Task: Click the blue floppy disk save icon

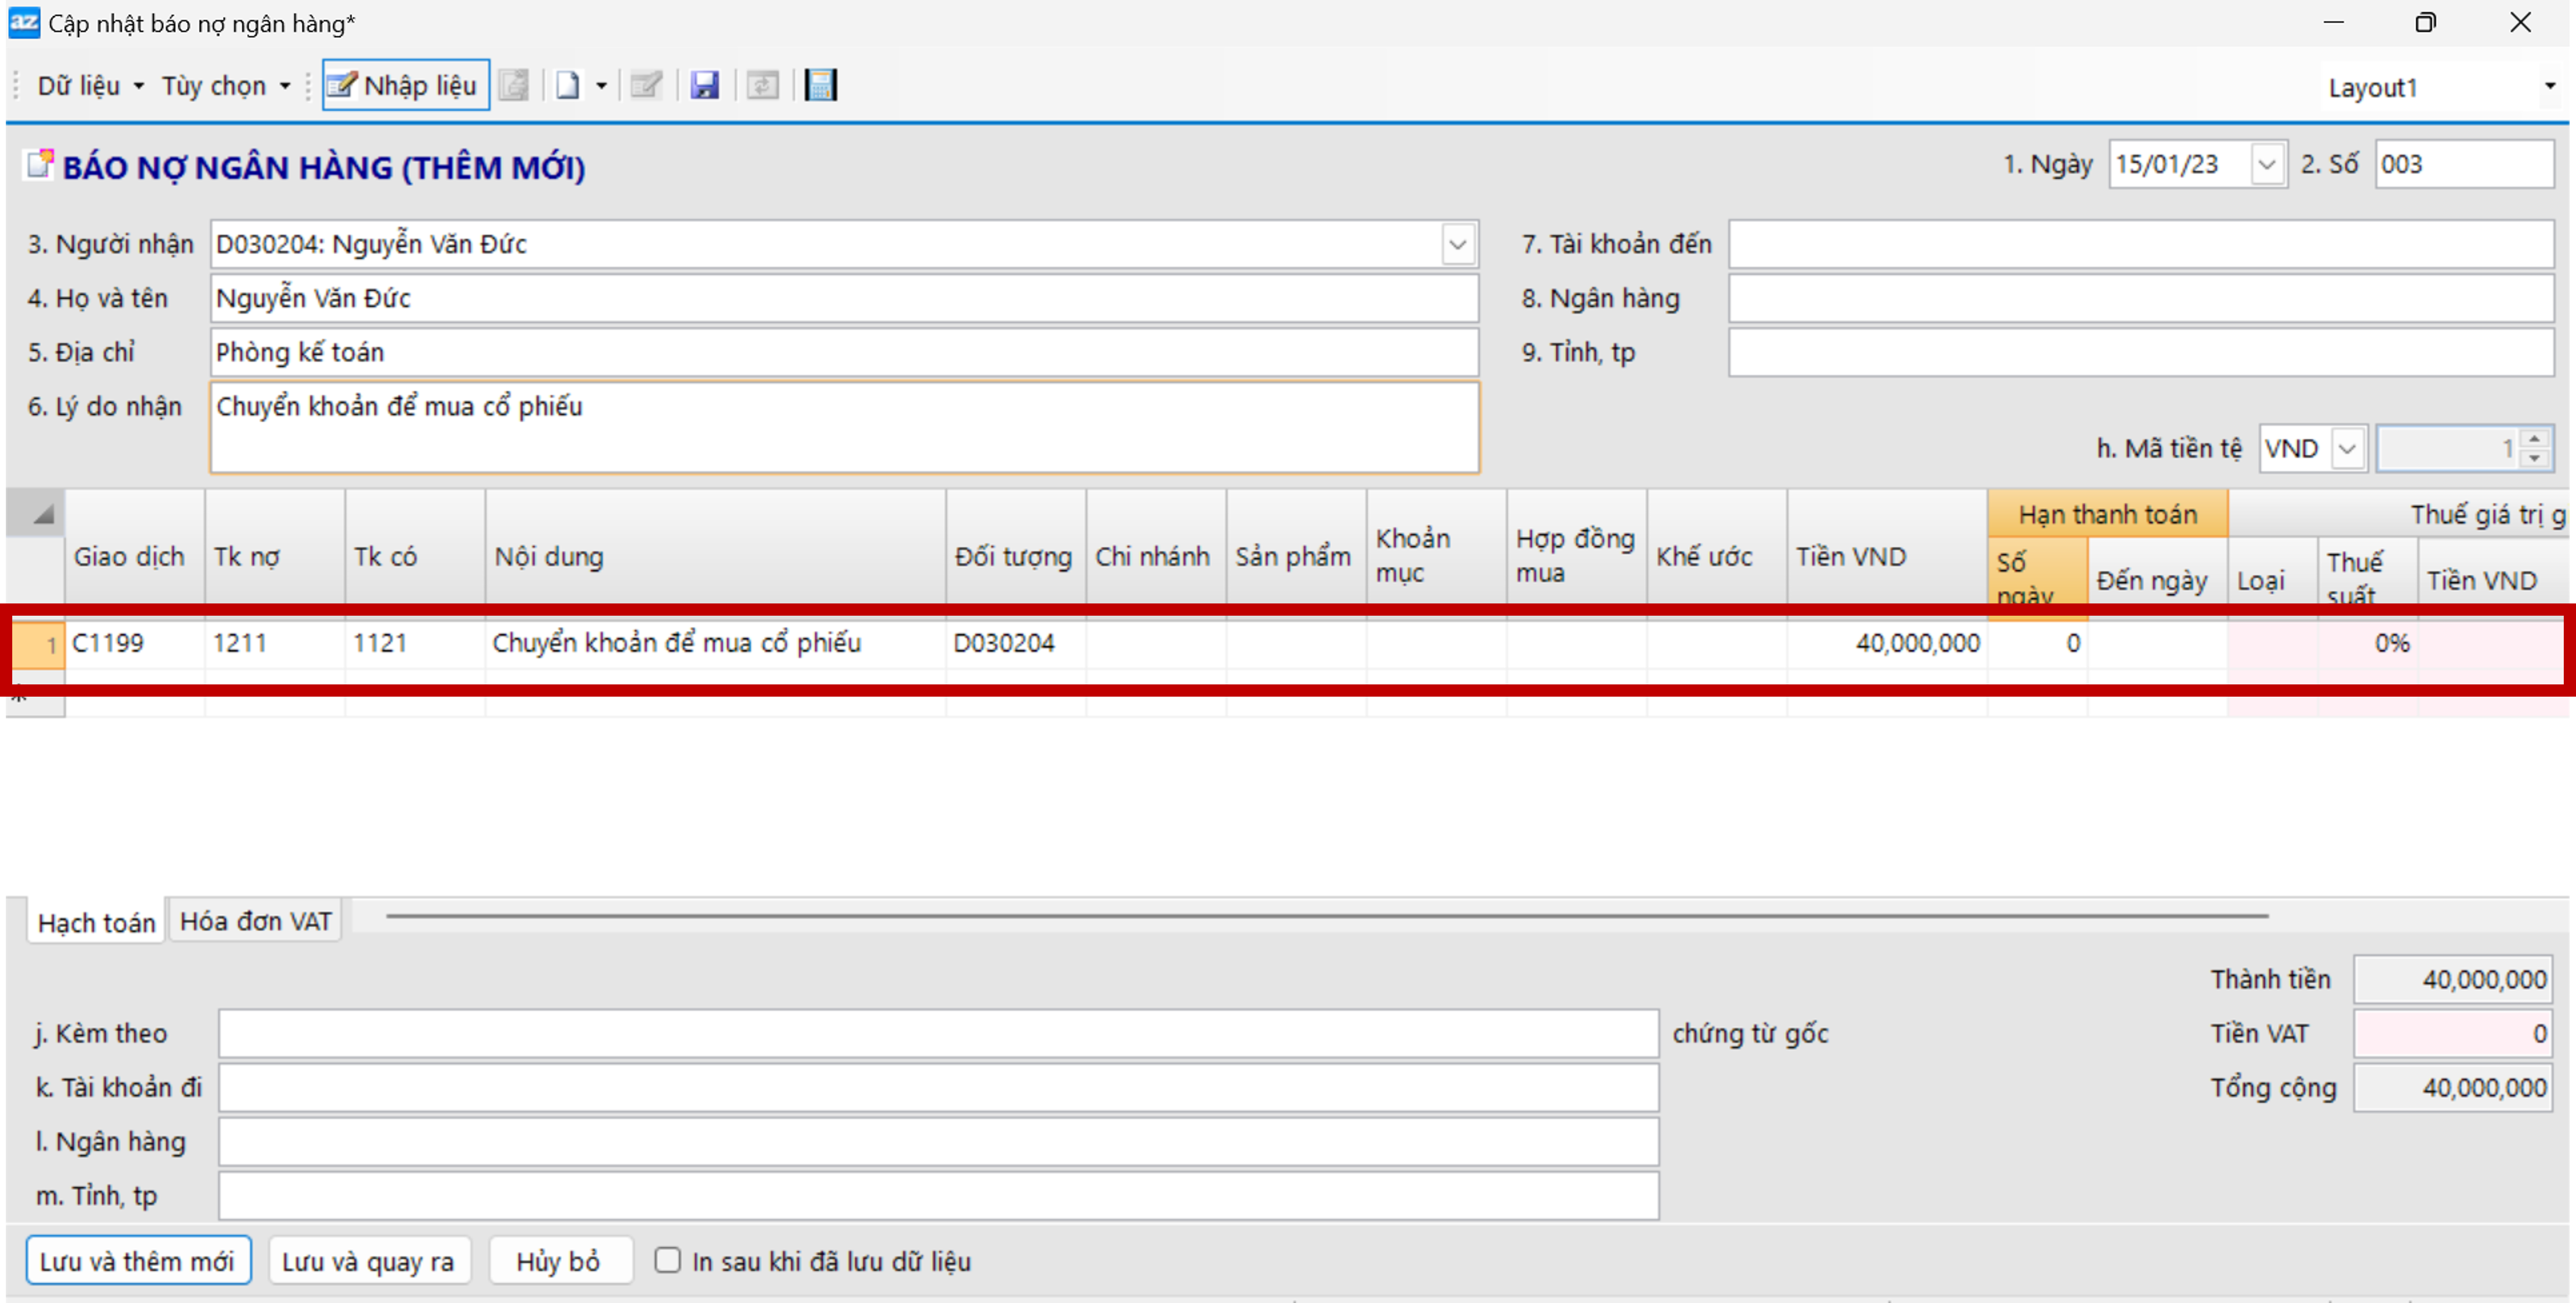Action: [x=704, y=86]
